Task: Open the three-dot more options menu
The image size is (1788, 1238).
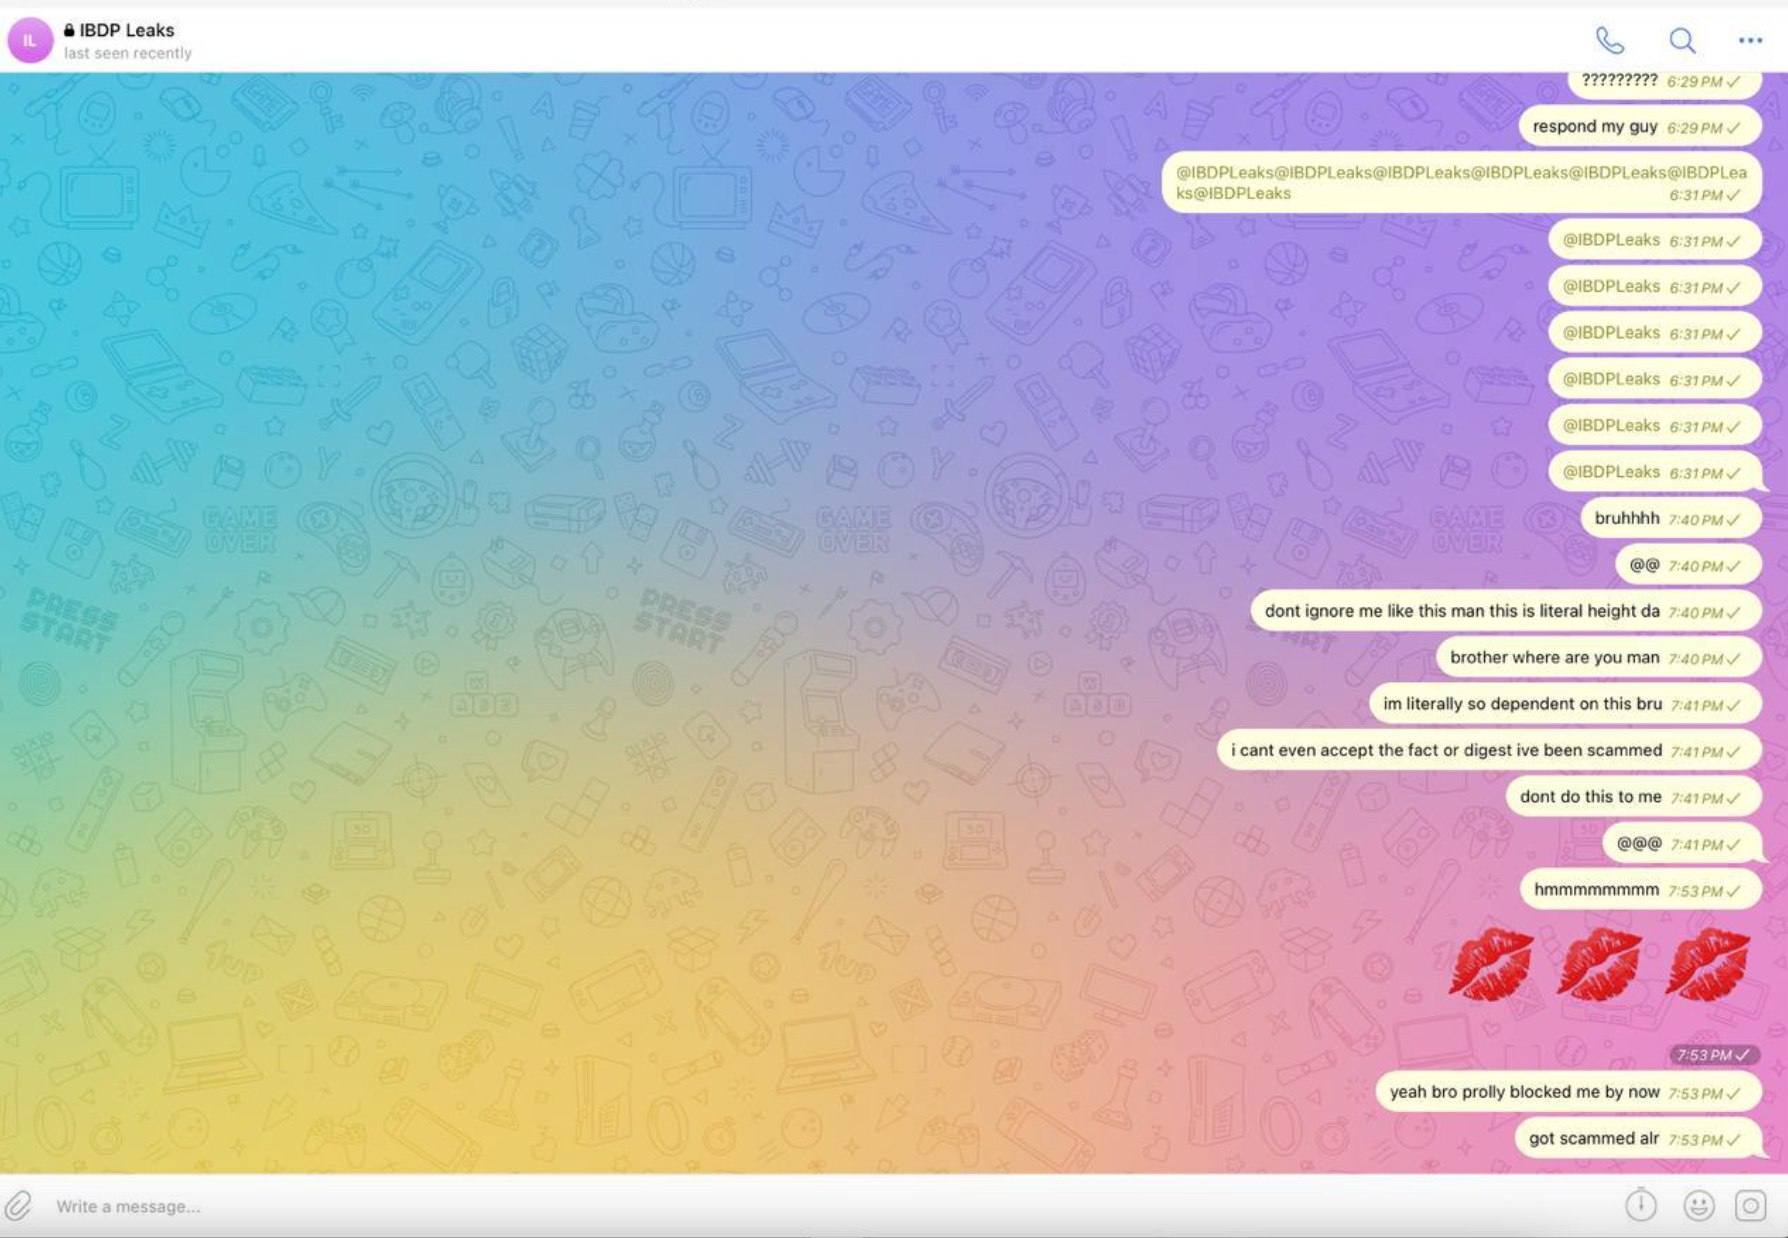Action: [1750, 40]
